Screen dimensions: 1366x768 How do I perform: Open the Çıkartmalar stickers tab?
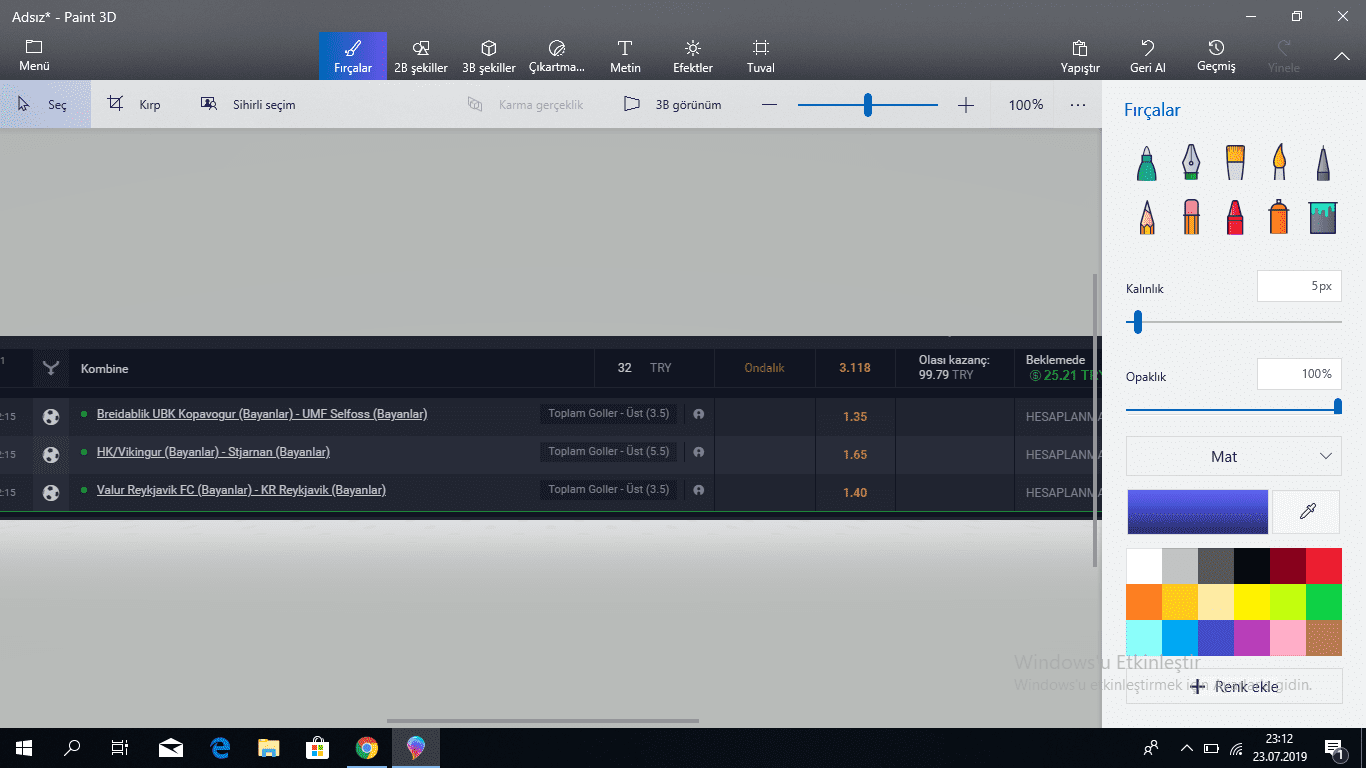557,56
